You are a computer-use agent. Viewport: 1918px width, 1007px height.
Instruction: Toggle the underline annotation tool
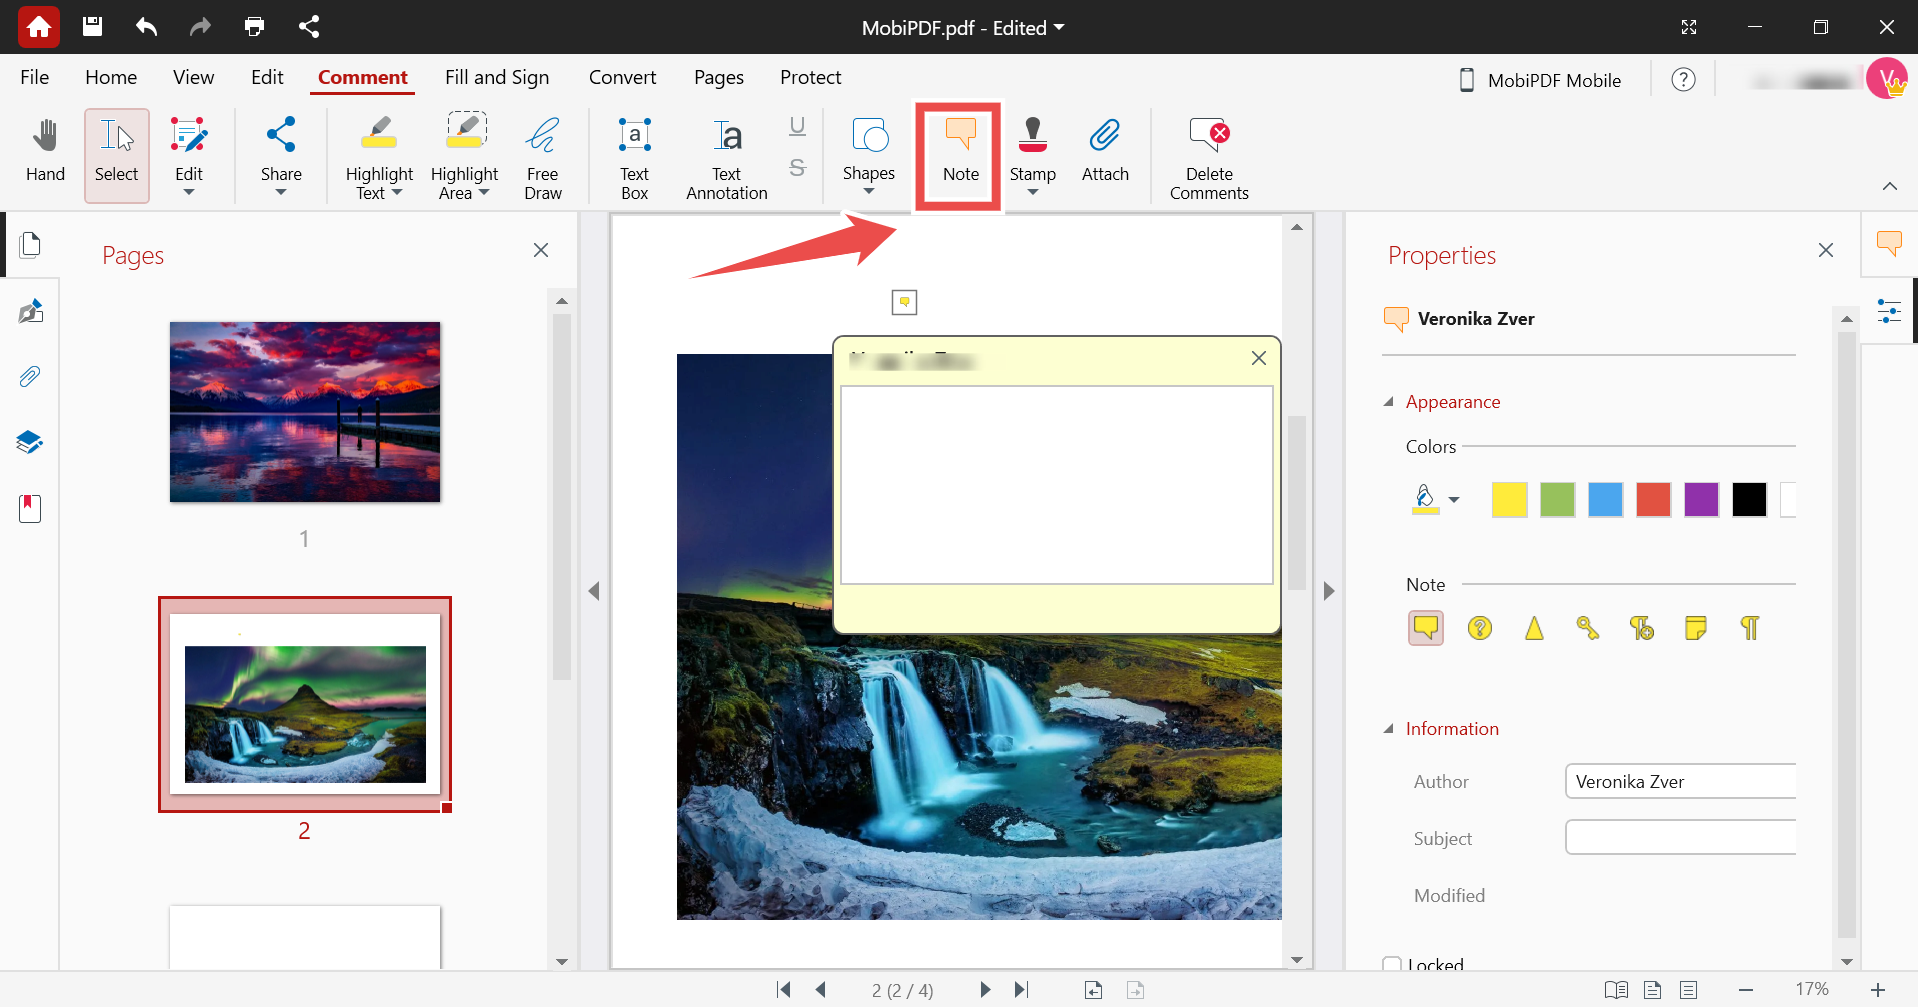click(x=797, y=126)
